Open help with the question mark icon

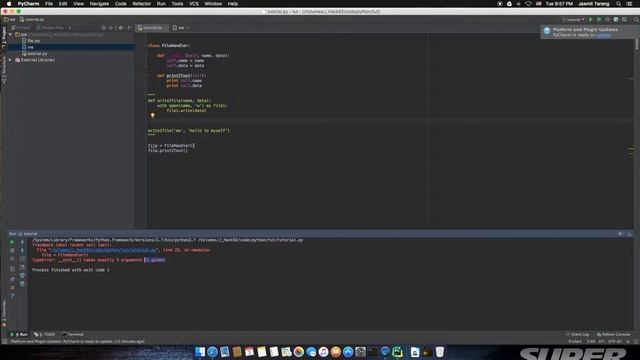(12, 296)
